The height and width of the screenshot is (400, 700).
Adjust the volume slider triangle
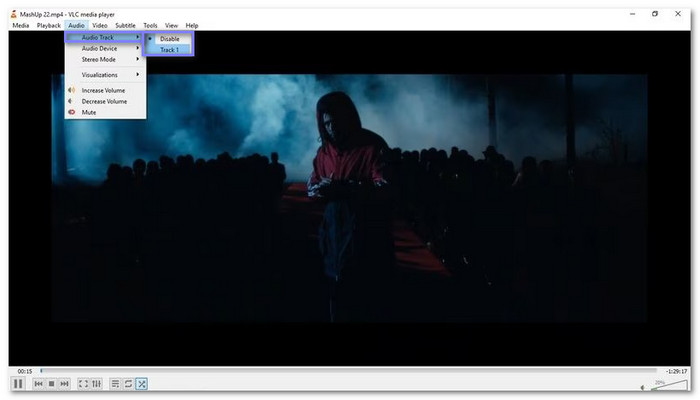pos(669,385)
